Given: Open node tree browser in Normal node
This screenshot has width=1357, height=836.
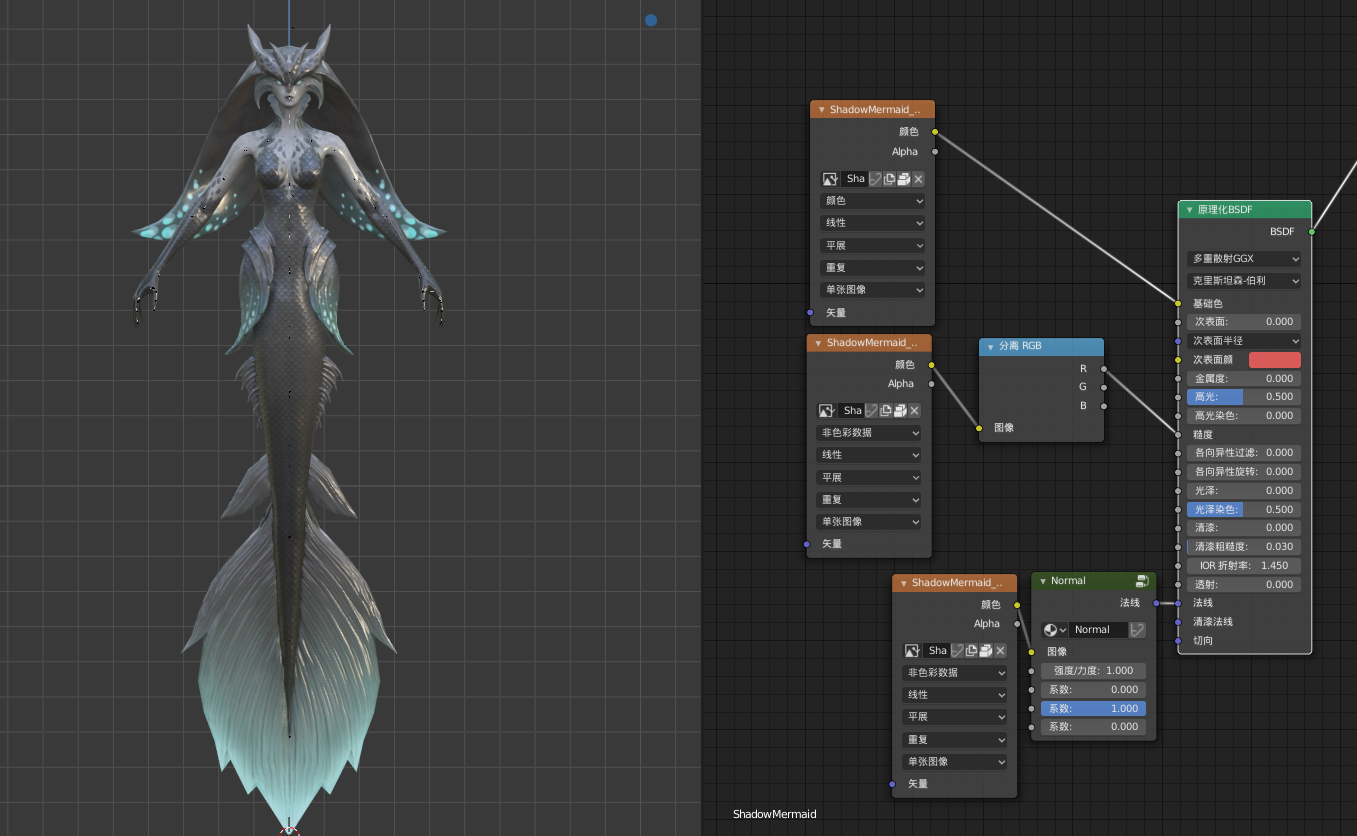Looking at the screenshot, I should (x=1055, y=630).
